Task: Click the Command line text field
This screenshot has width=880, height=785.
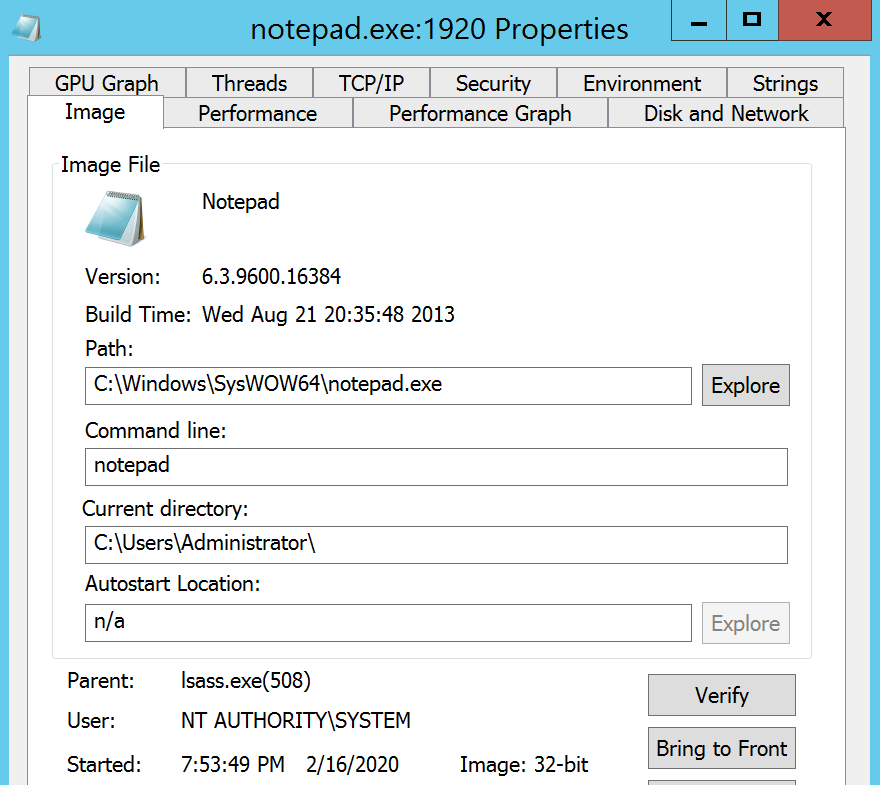Action: [x=436, y=466]
